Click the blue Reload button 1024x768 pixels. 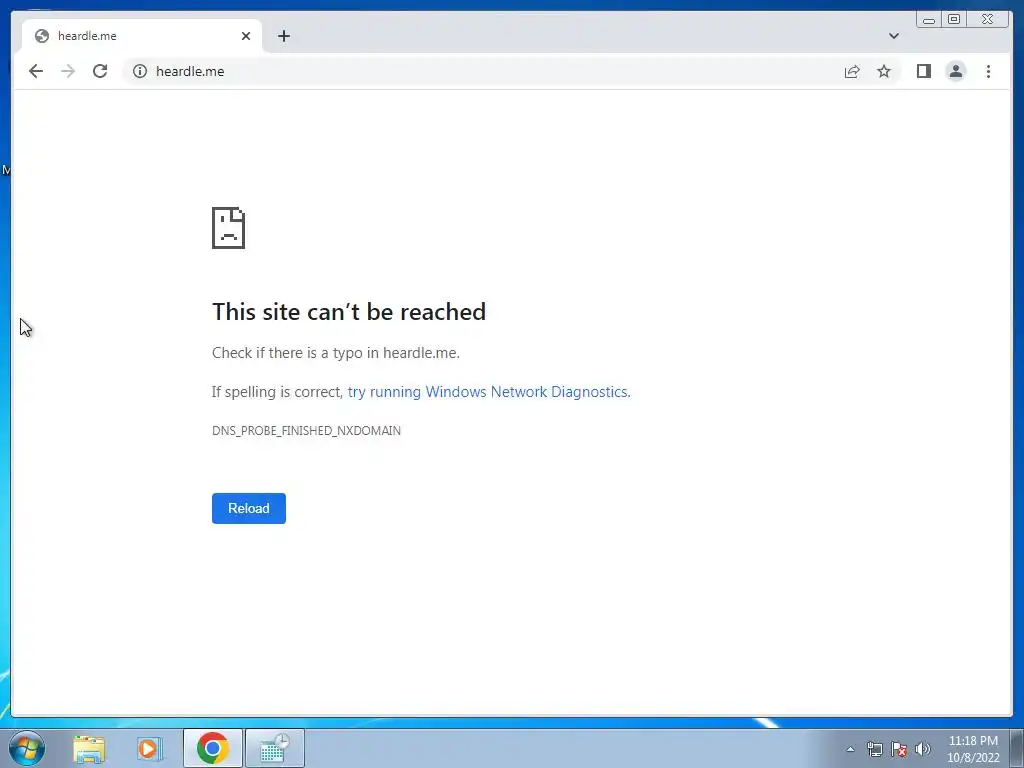pos(249,508)
